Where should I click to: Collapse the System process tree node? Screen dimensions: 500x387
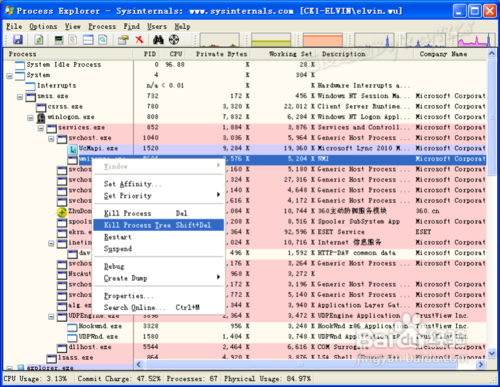click(10, 76)
